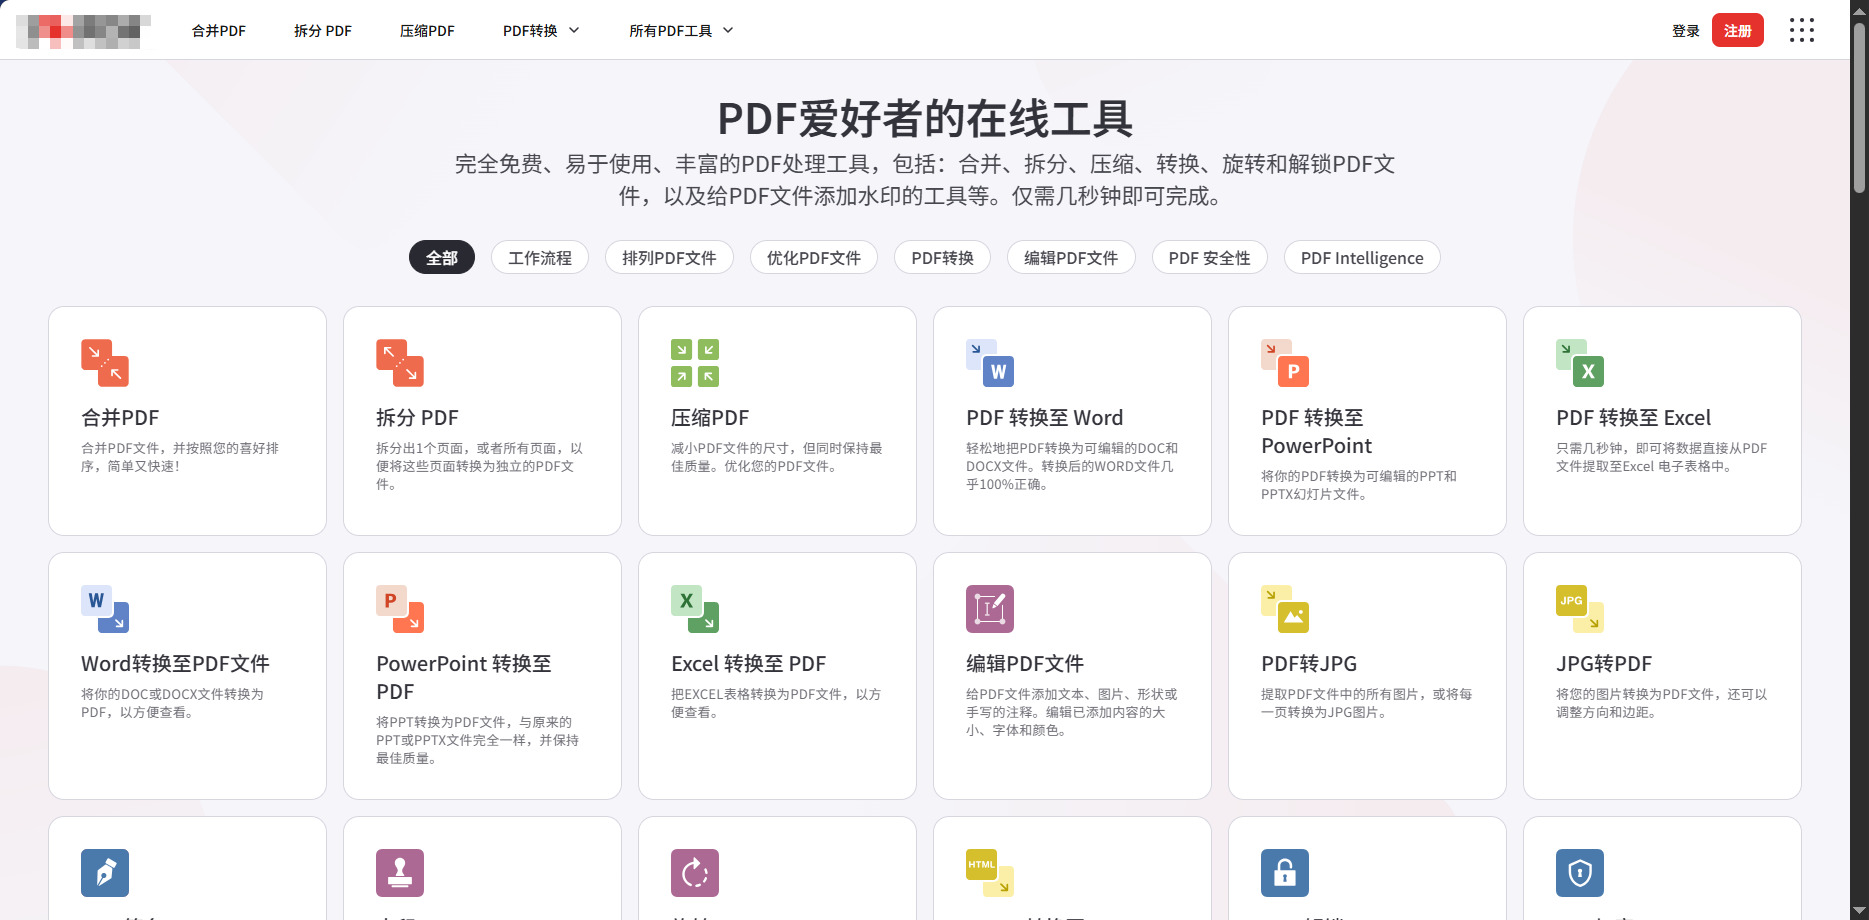
Task: Open the Word转换至PDF文件 card icon
Action: pyautogui.click(x=105, y=609)
